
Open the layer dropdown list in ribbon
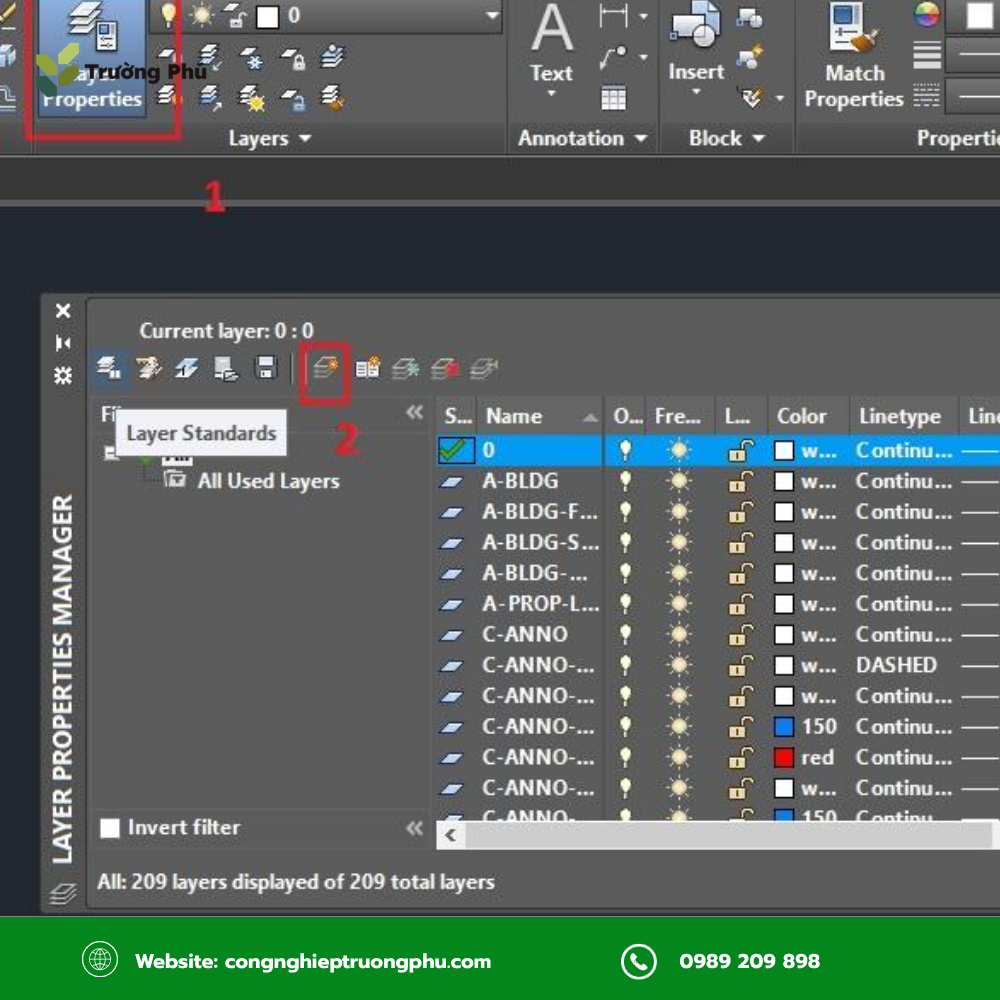click(492, 15)
